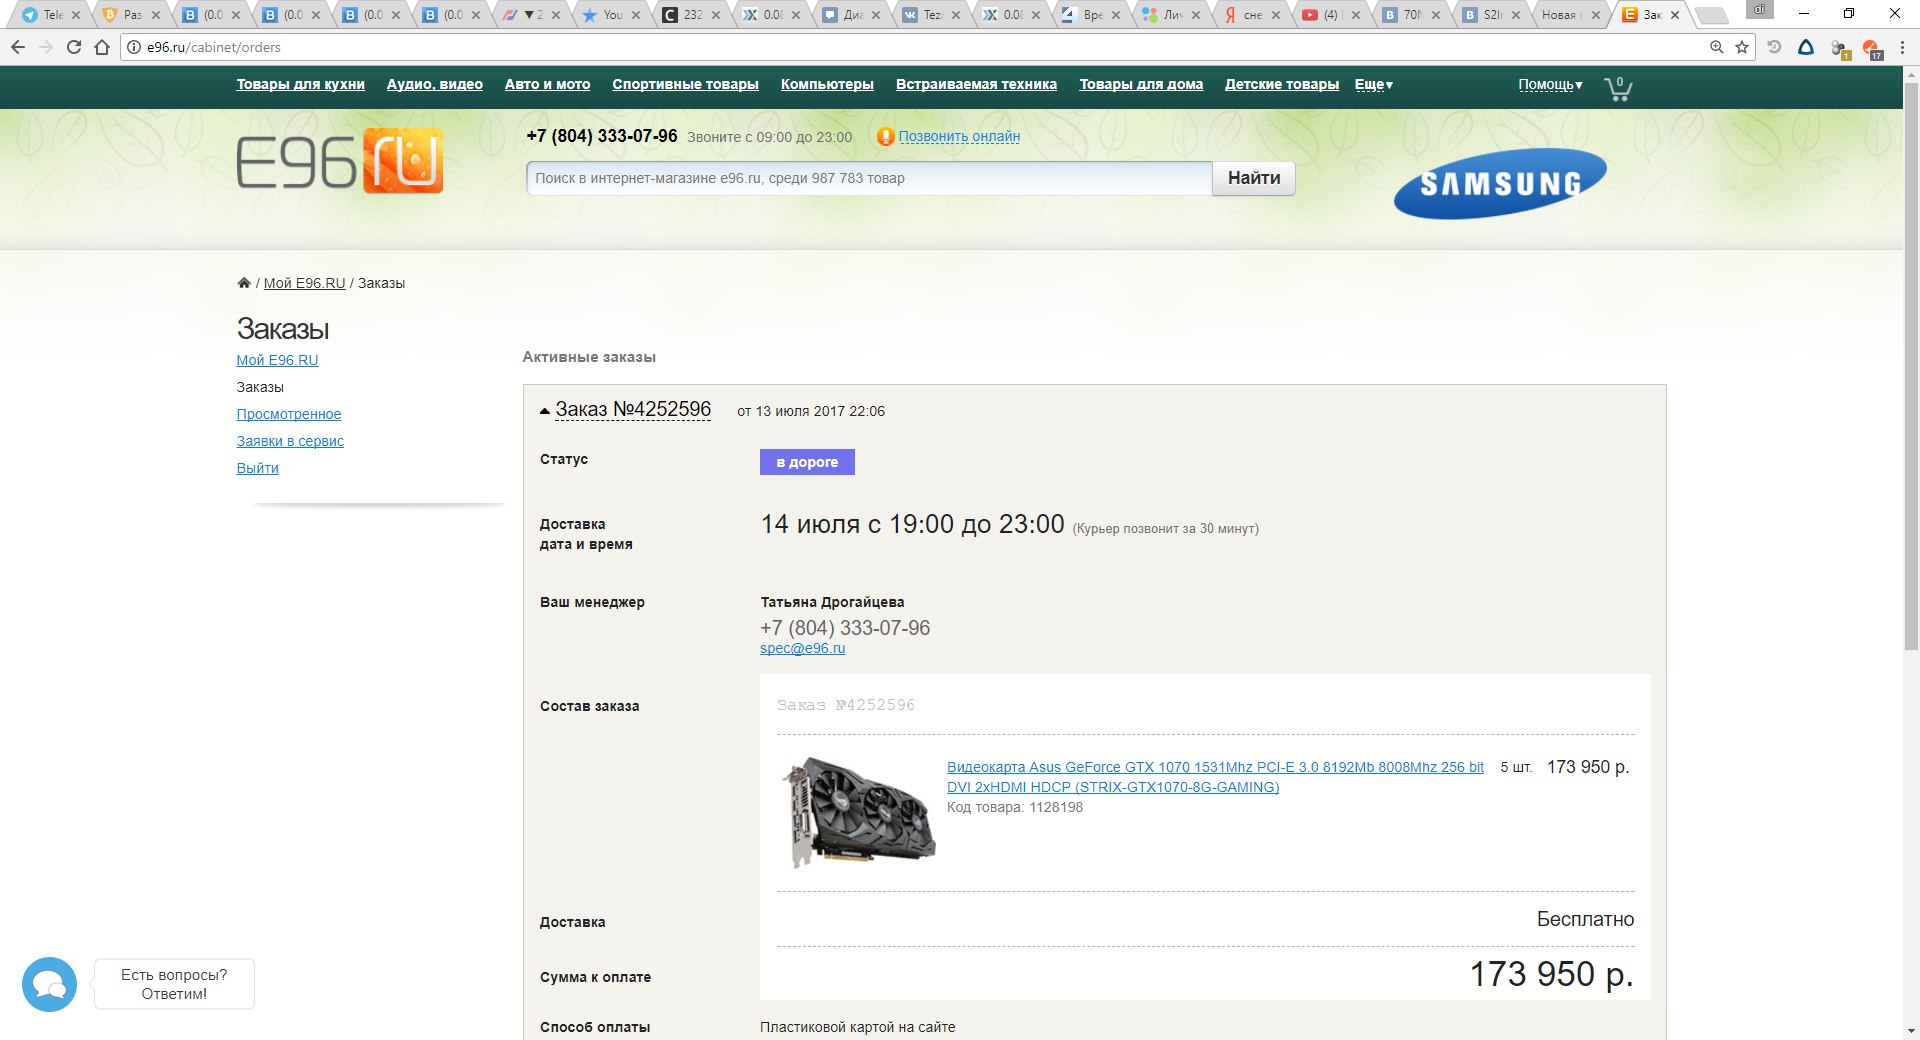The image size is (1920, 1040).
Task: Reload the e96.ru orders page
Action: (73, 47)
